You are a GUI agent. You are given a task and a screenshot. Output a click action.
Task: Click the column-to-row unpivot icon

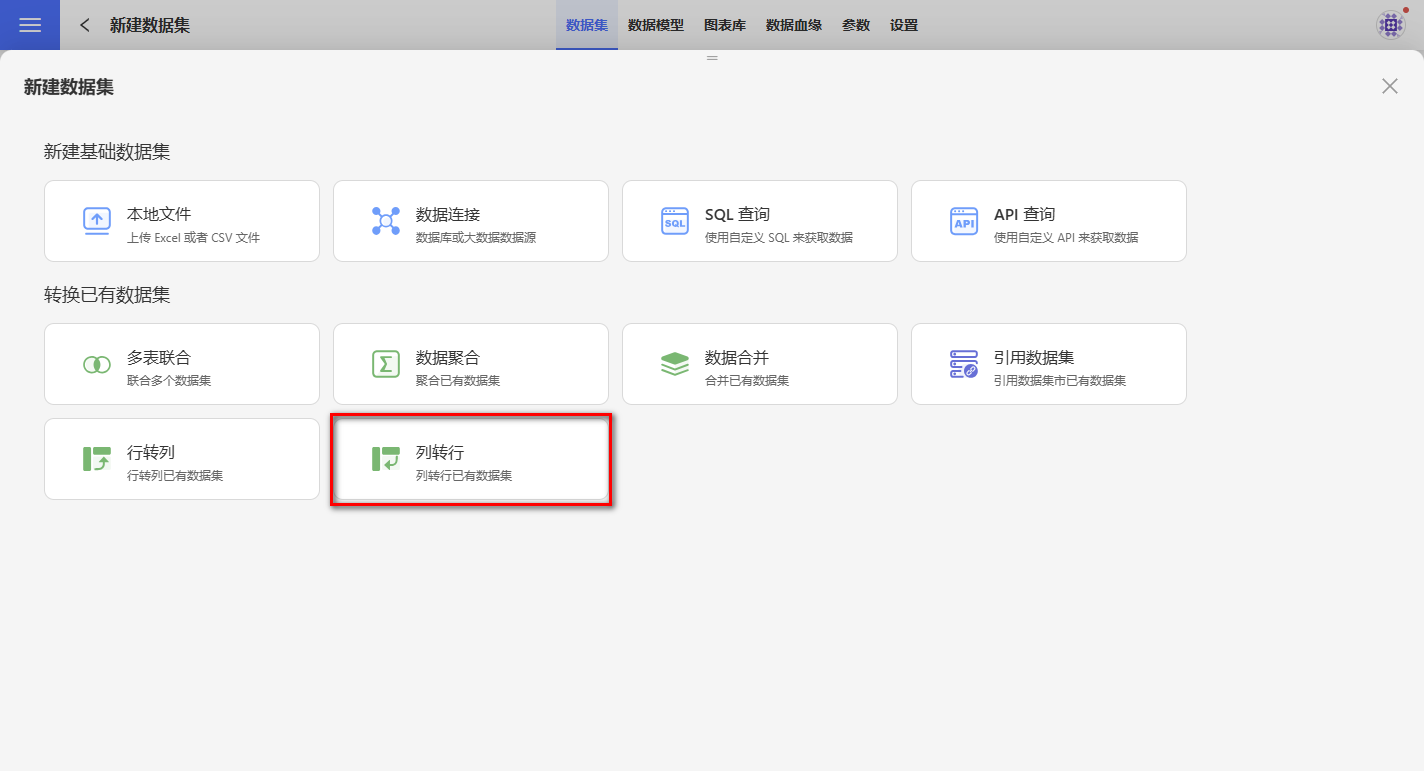click(386, 459)
